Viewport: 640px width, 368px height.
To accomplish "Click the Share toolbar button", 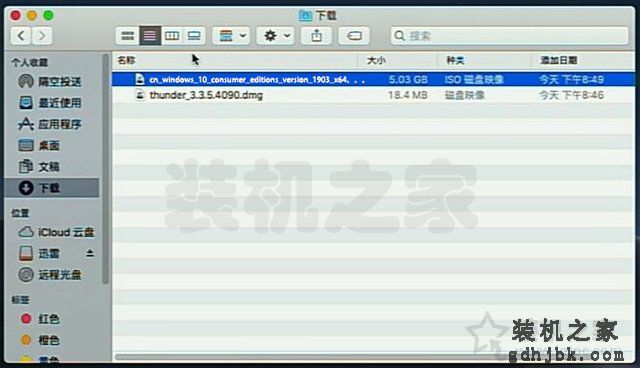I will 316,36.
